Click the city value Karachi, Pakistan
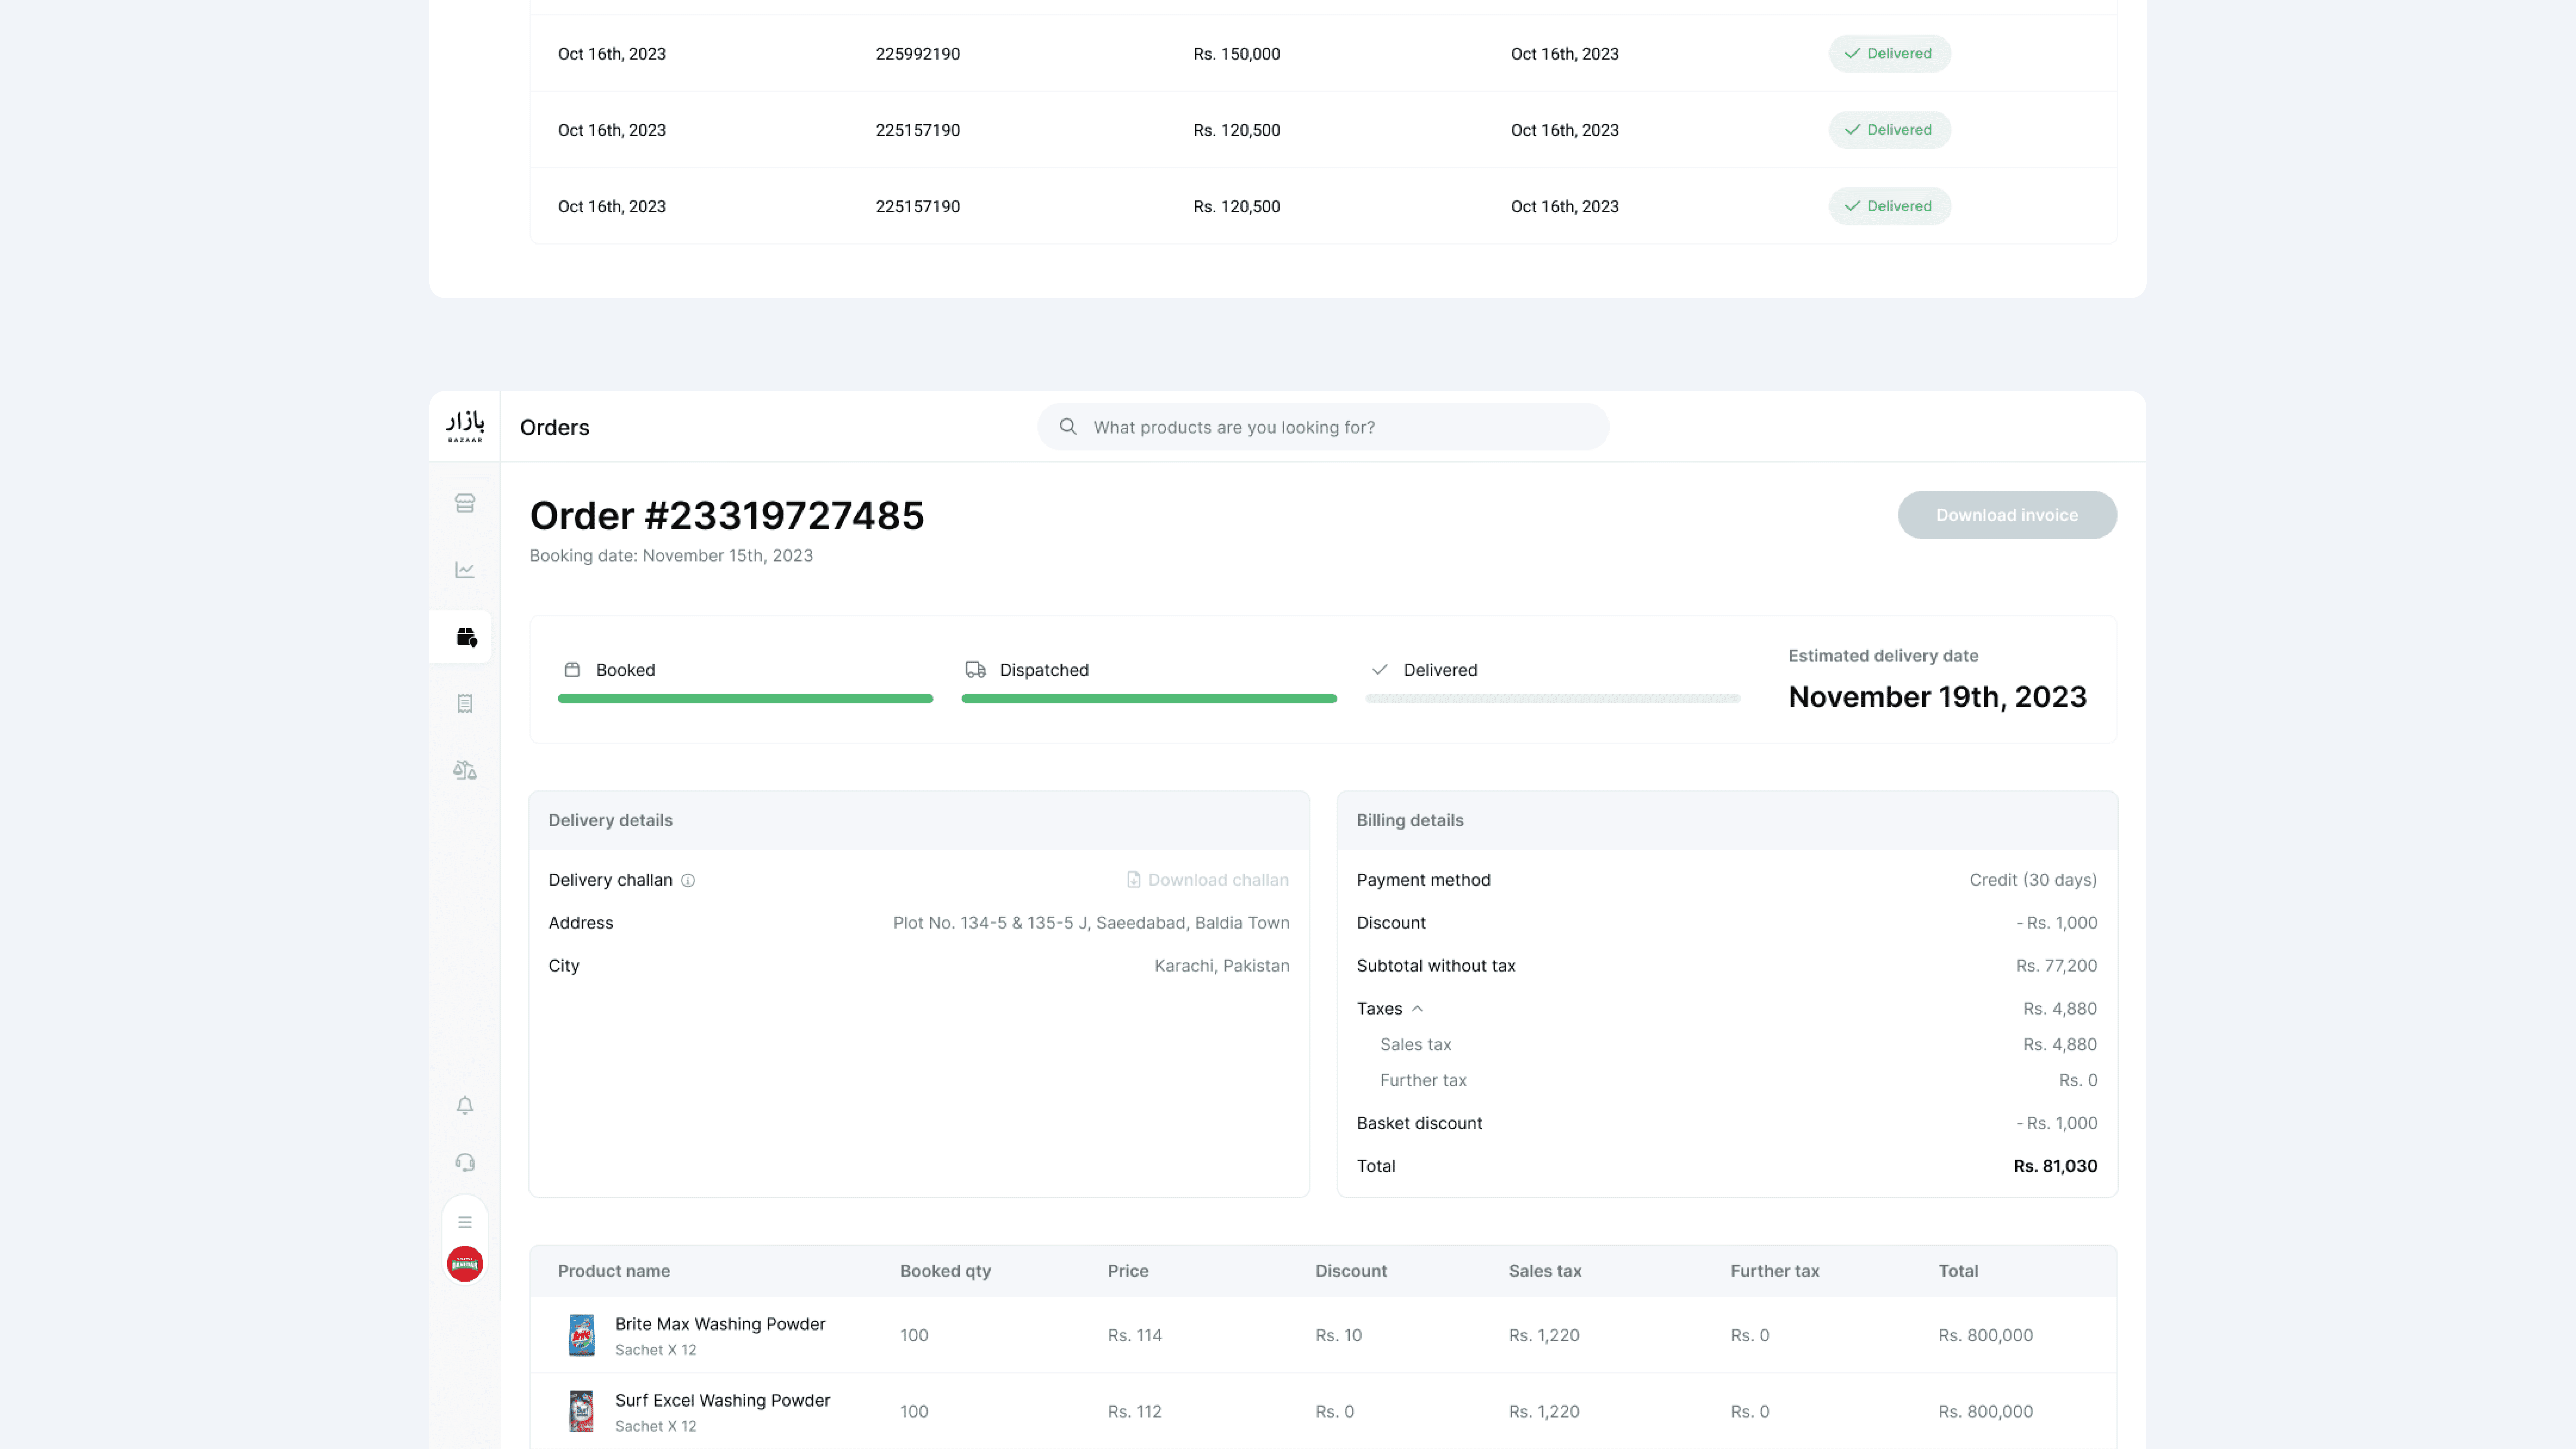Image resolution: width=2576 pixels, height=1449 pixels. click(x=1222, y=966)
